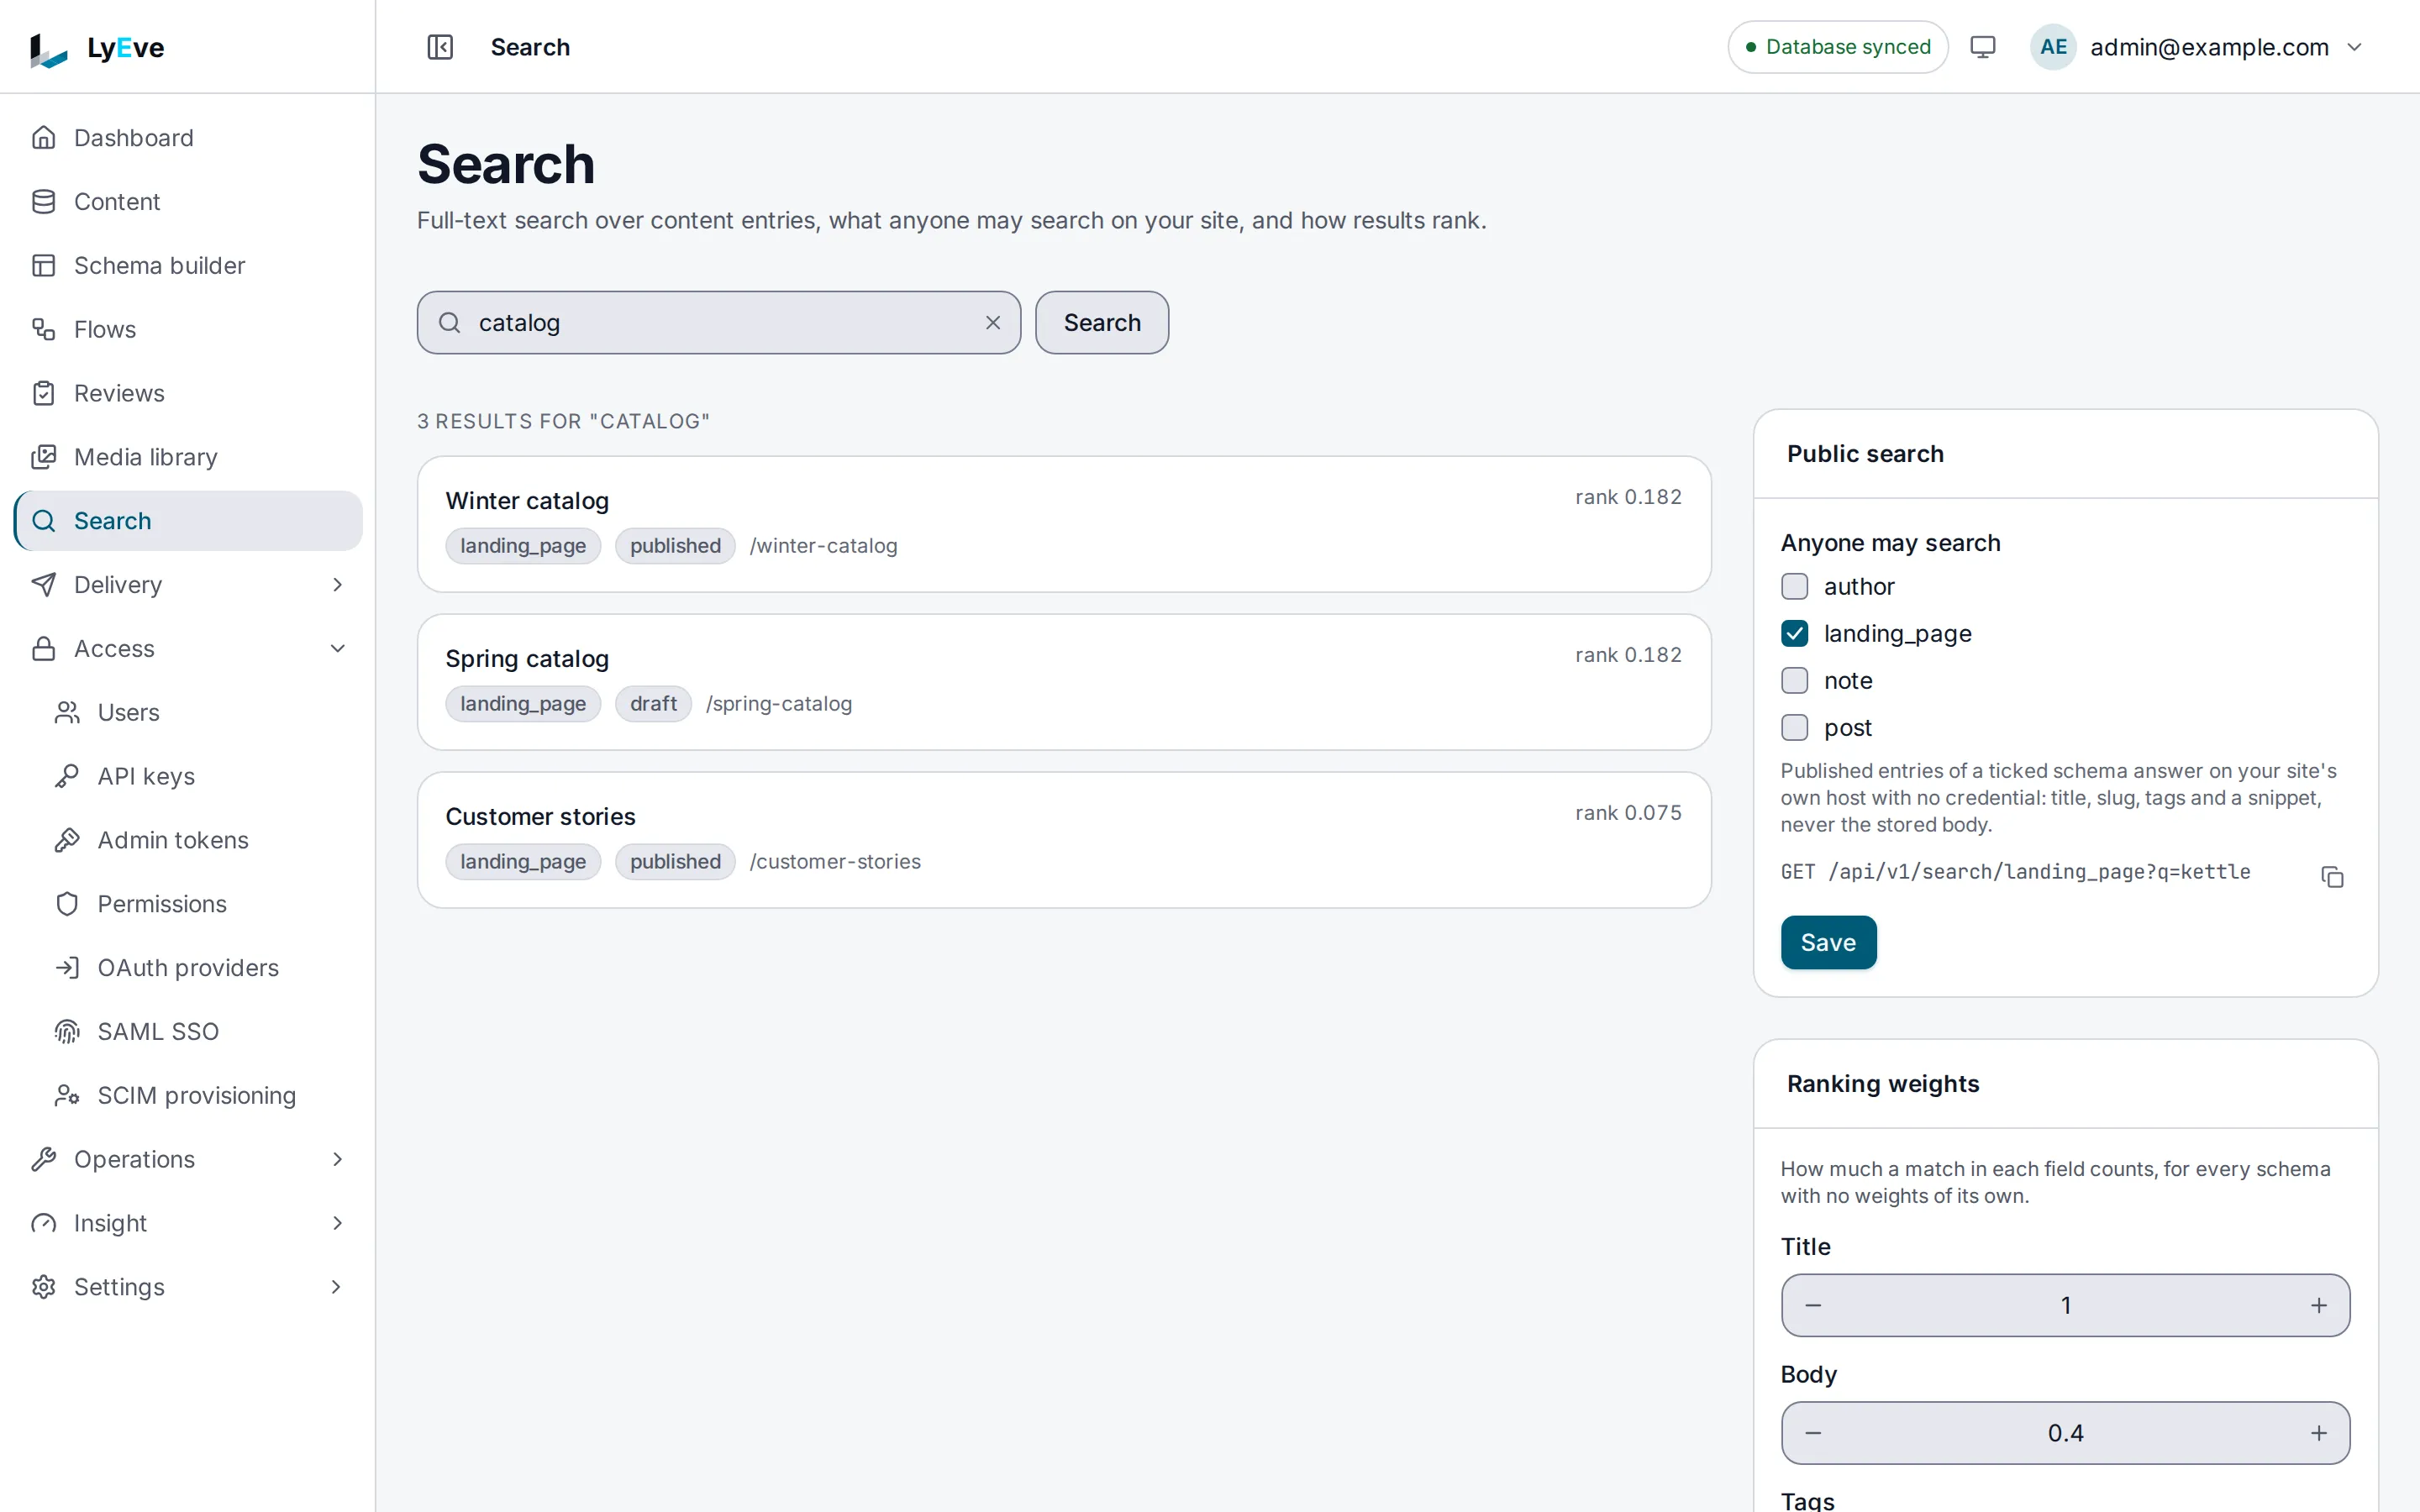2420x1512 pixels.
Task: Tick the author schema checkbox
Action: 1794,586
